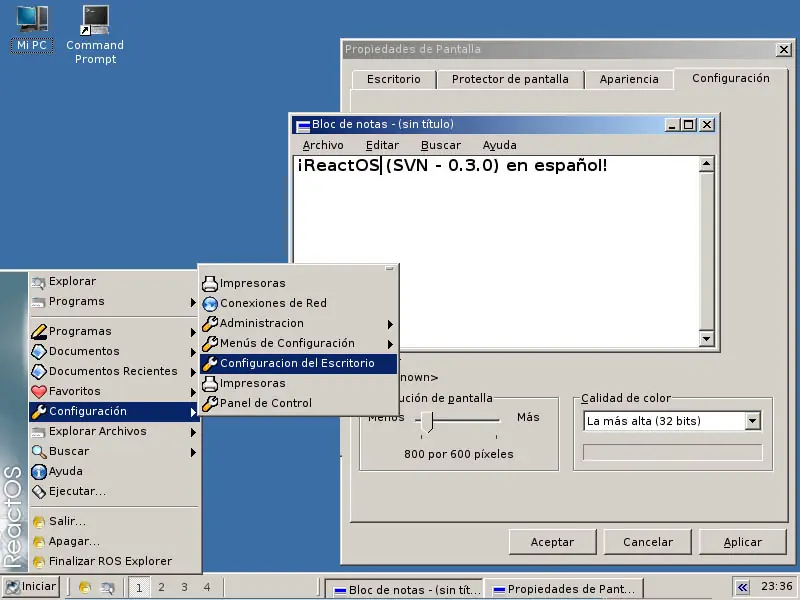The width and height of the screenshot is (800, 600).
Task: Click the Cancelar button
Action: coord(648,542)
